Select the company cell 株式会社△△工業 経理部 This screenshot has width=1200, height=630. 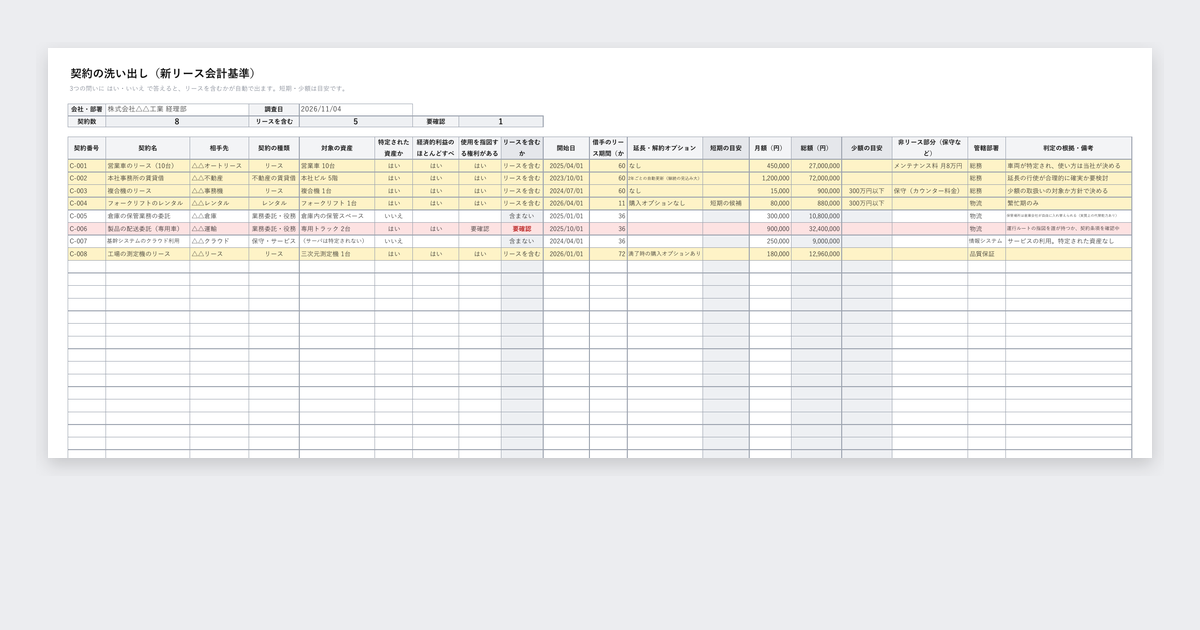click(177, 109)
